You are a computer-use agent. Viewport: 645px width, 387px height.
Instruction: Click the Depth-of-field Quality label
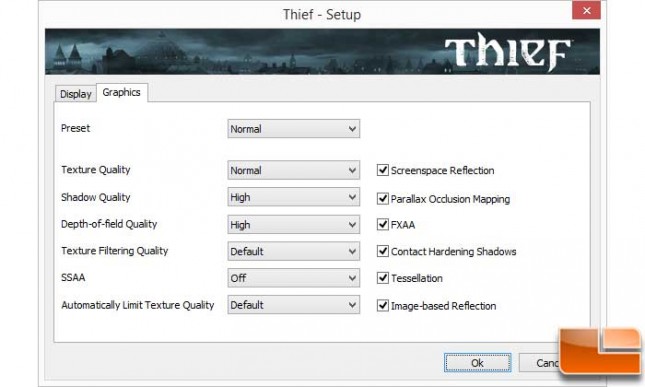109,224
